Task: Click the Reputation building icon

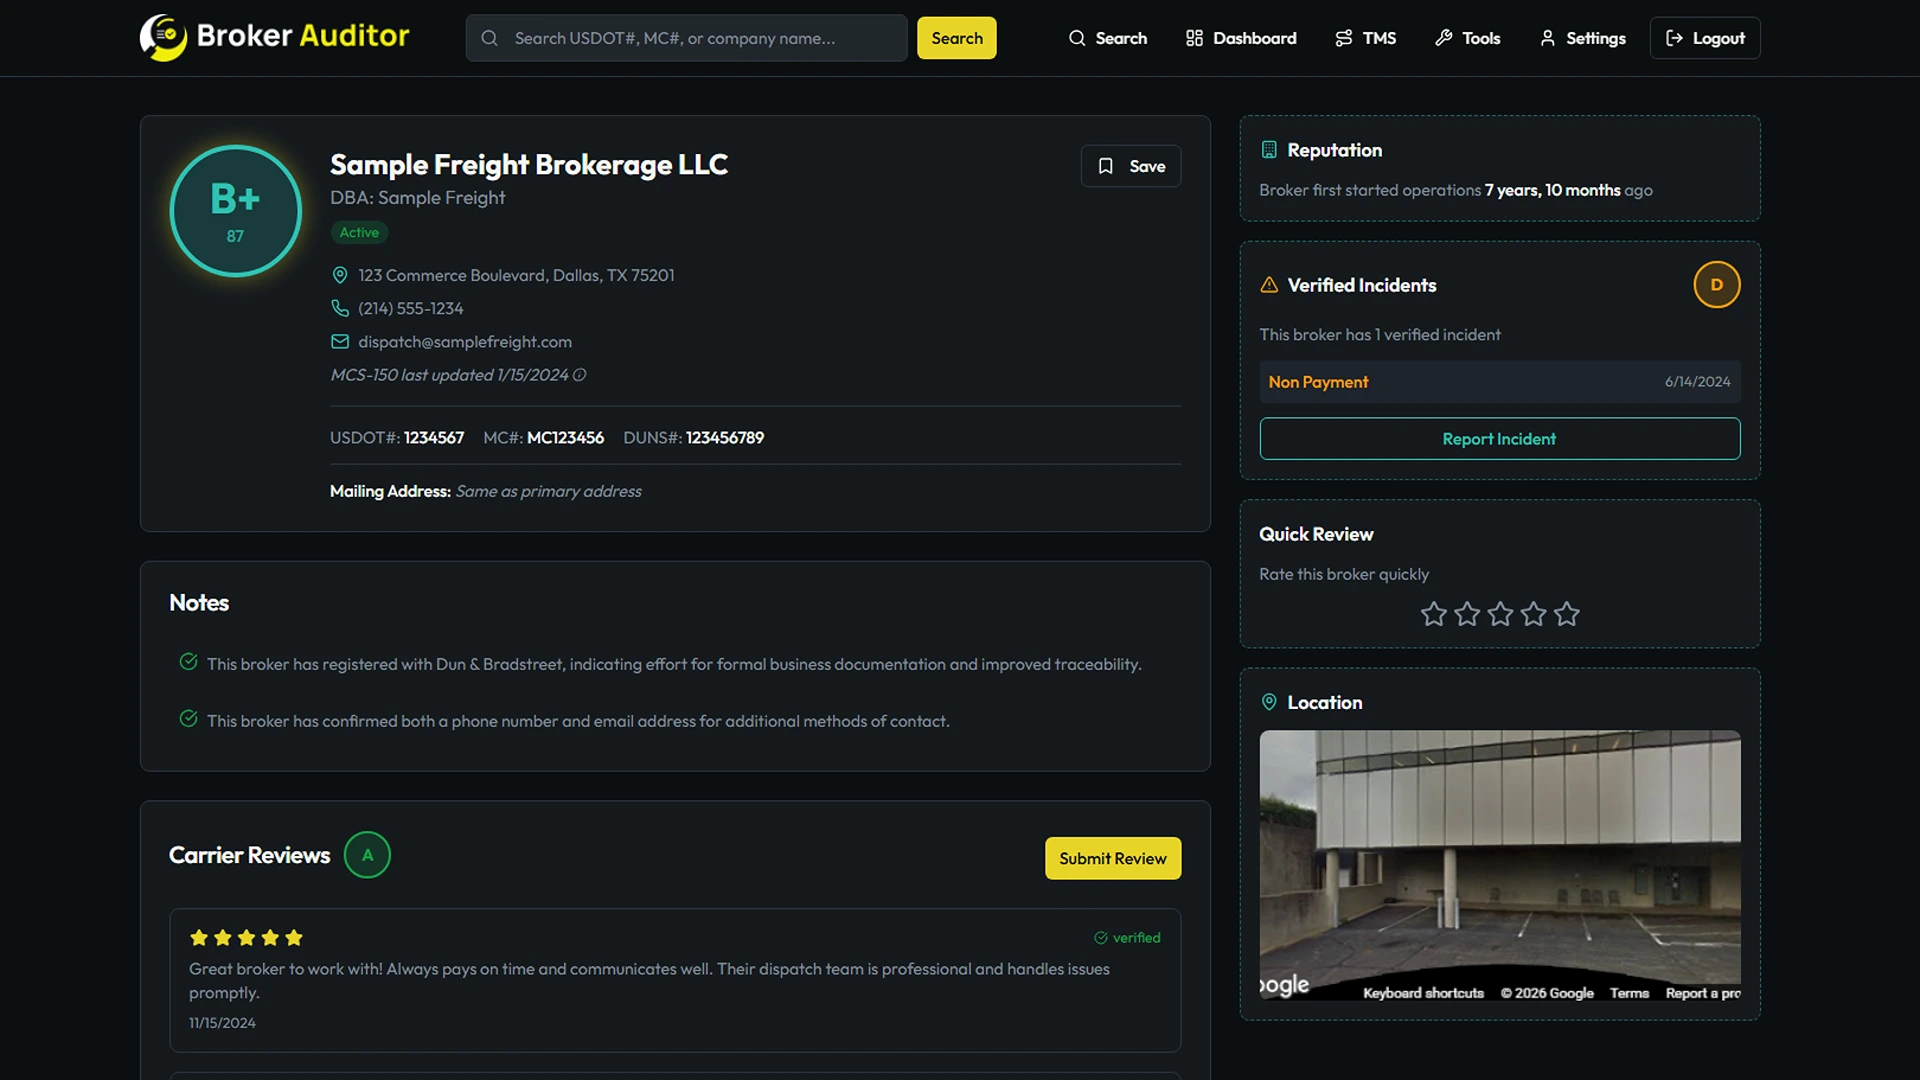Action: click(x=1269, y=150)
